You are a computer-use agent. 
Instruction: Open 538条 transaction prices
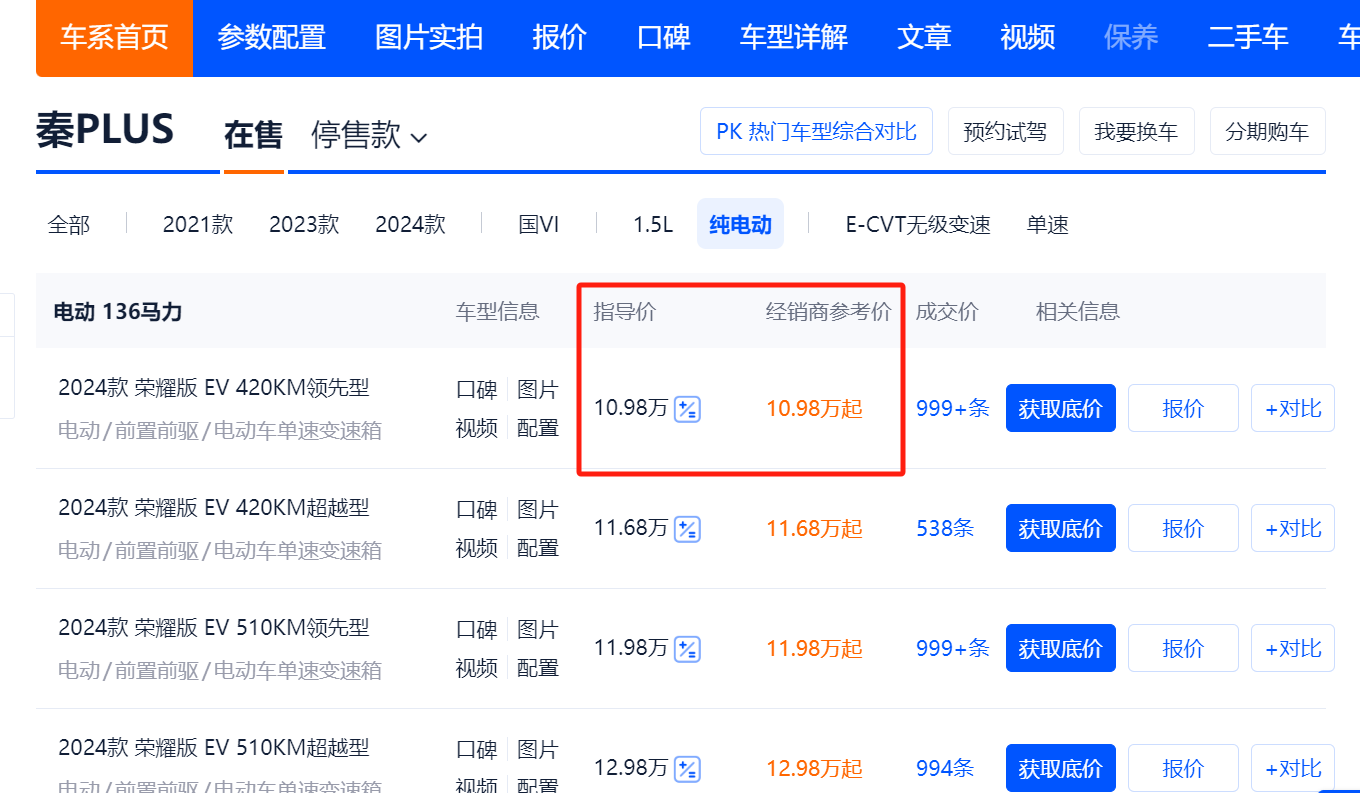(945, 528)
